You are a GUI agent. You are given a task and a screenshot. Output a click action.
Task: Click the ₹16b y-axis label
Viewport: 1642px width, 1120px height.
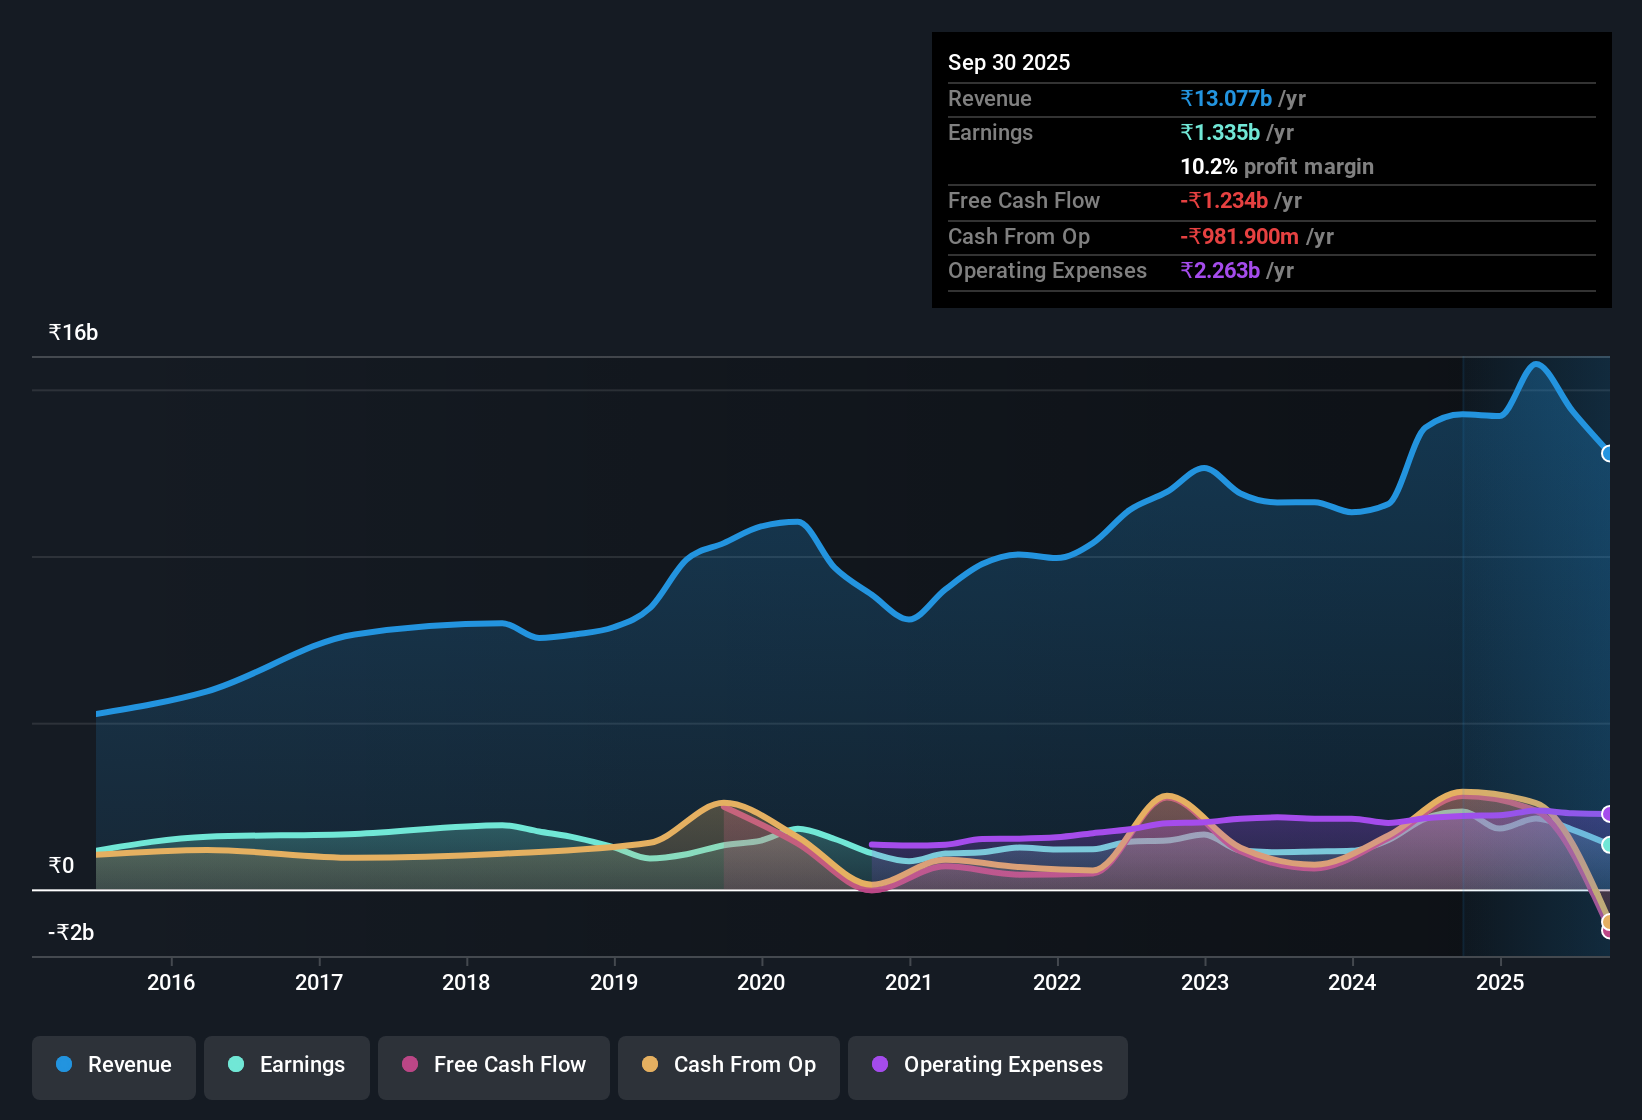[74, 333]
